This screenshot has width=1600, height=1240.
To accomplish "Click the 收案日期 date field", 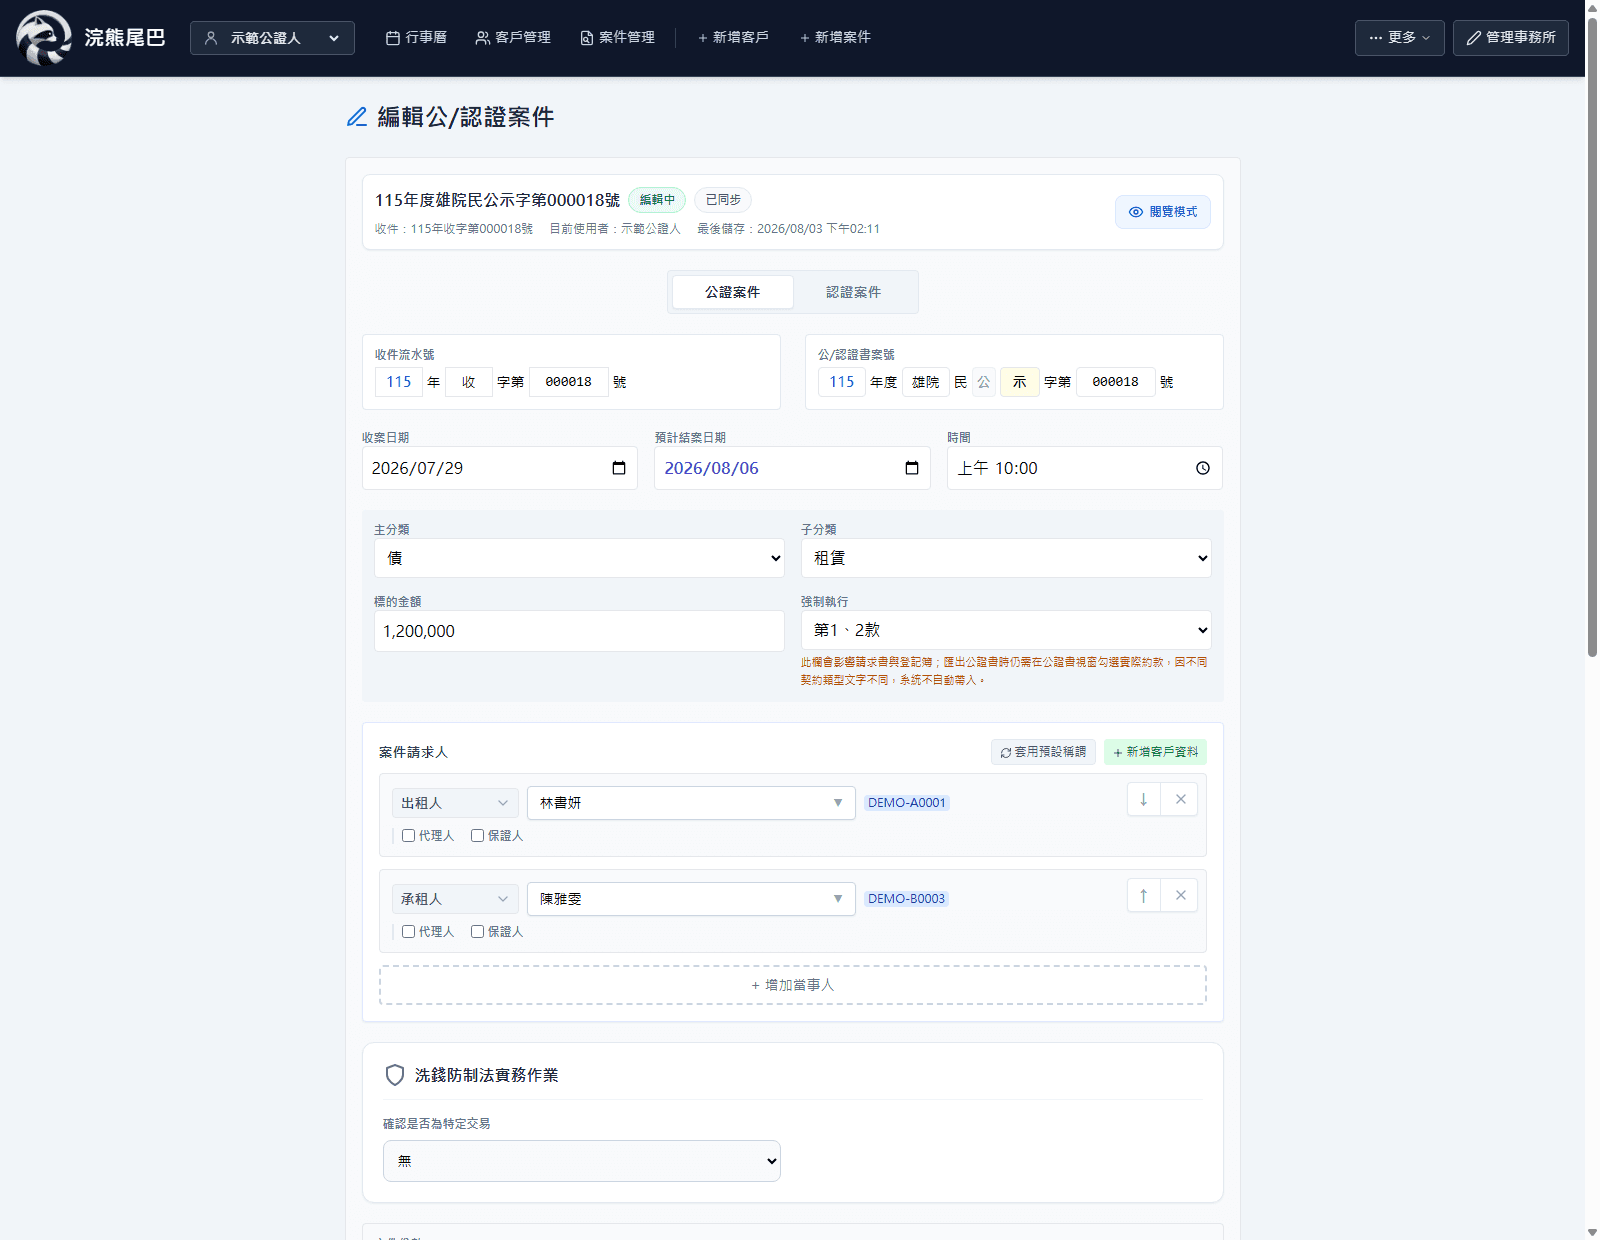I will point(500,468).
